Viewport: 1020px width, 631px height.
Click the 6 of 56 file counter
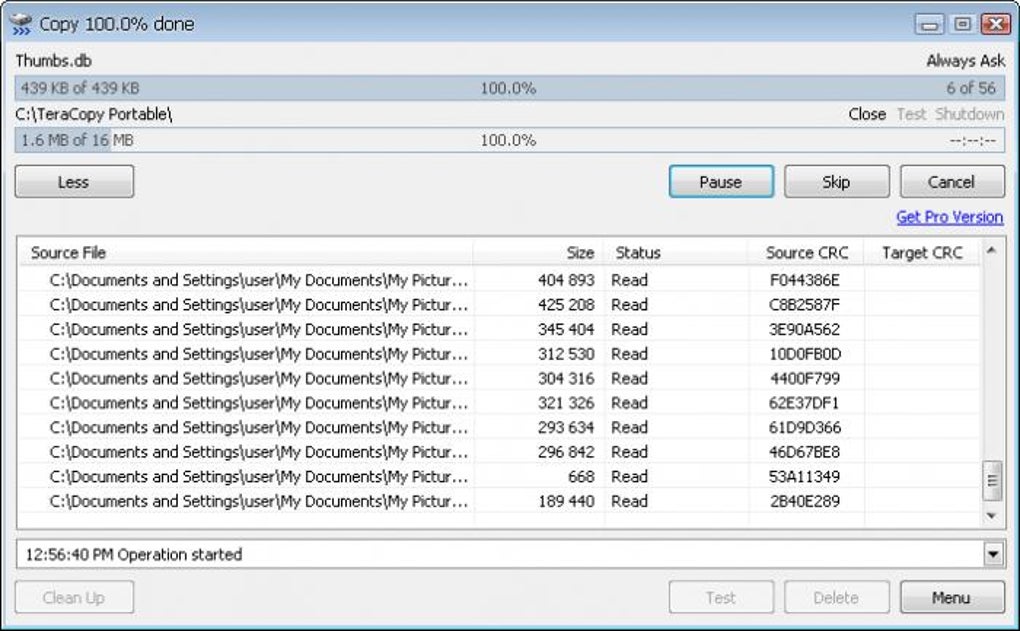[971, 88]
